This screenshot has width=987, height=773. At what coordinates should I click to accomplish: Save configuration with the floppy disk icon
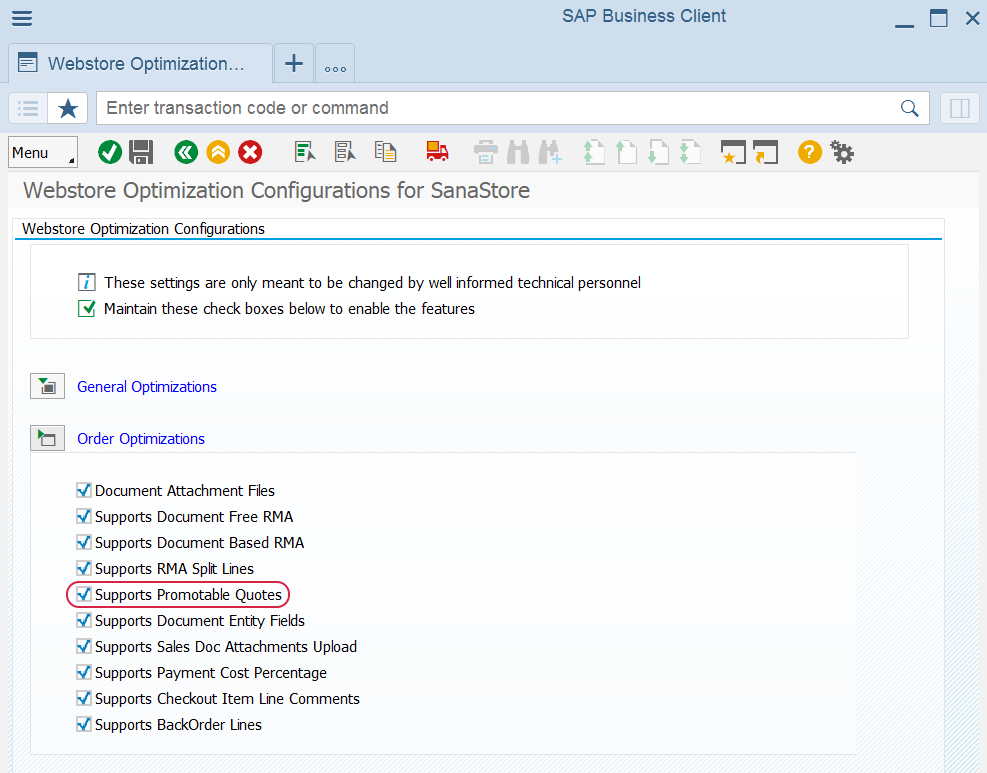[141, 152]
